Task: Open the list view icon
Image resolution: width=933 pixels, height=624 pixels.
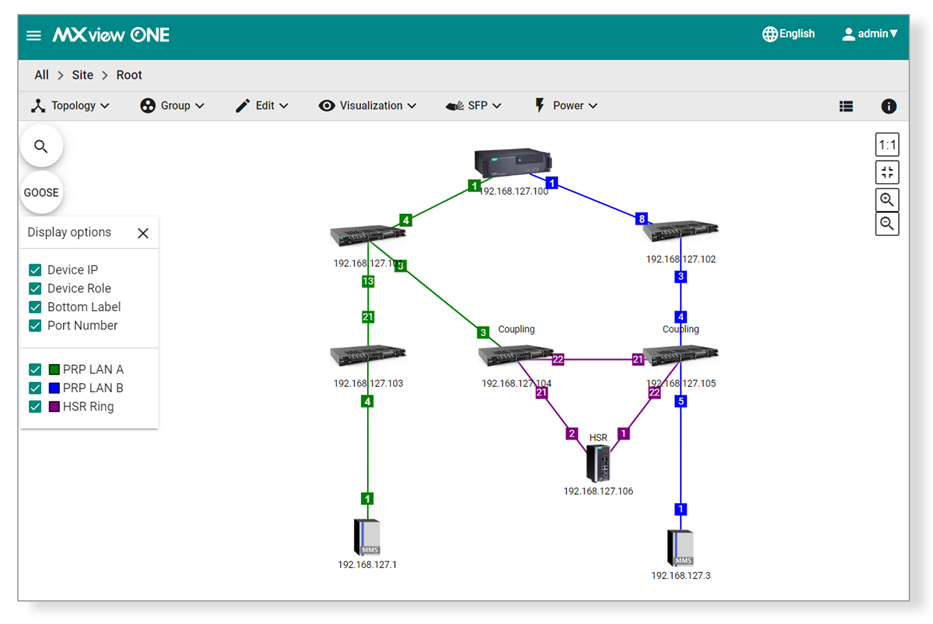Action: coord(846,106)
